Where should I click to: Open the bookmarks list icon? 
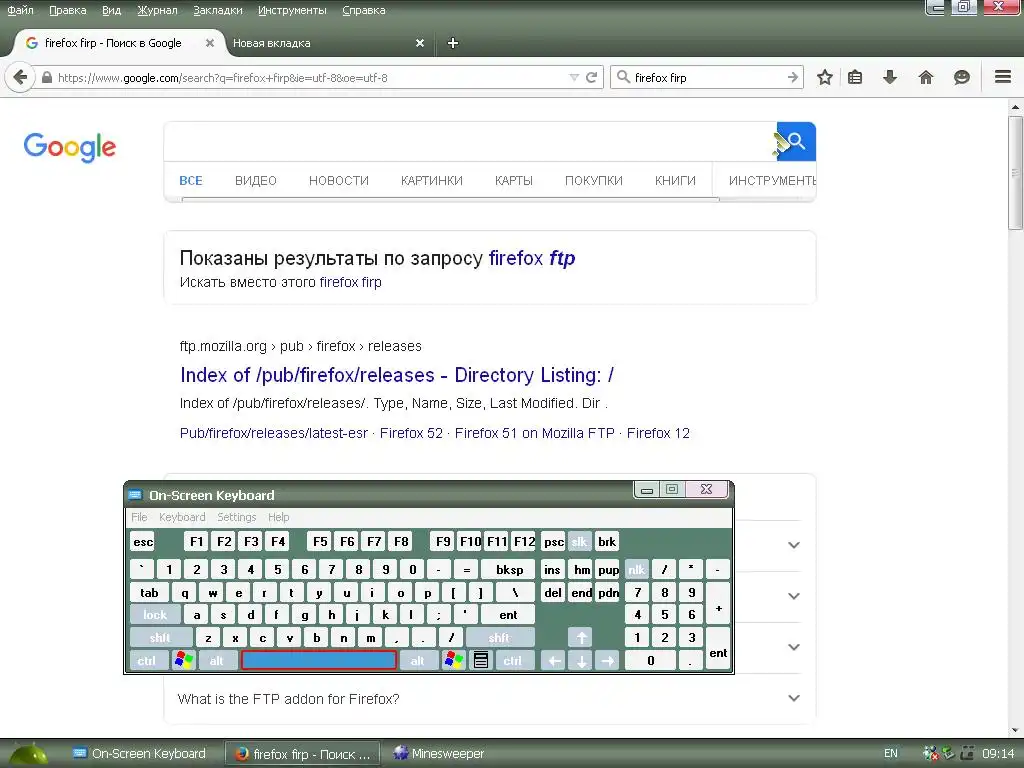pos(855,78)
